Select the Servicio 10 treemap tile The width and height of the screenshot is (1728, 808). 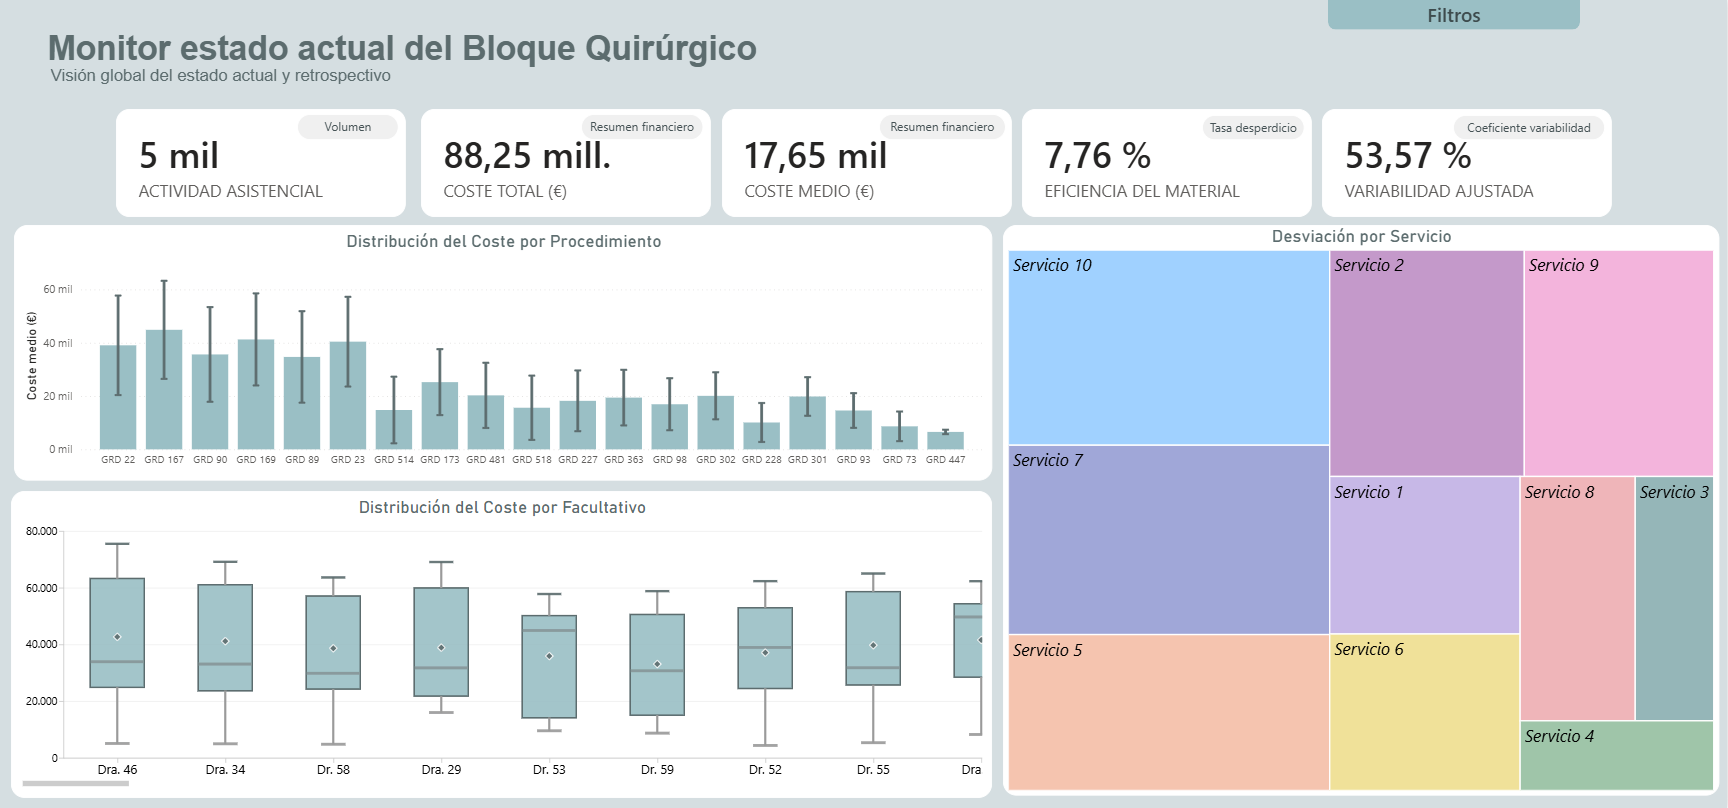1168,348
